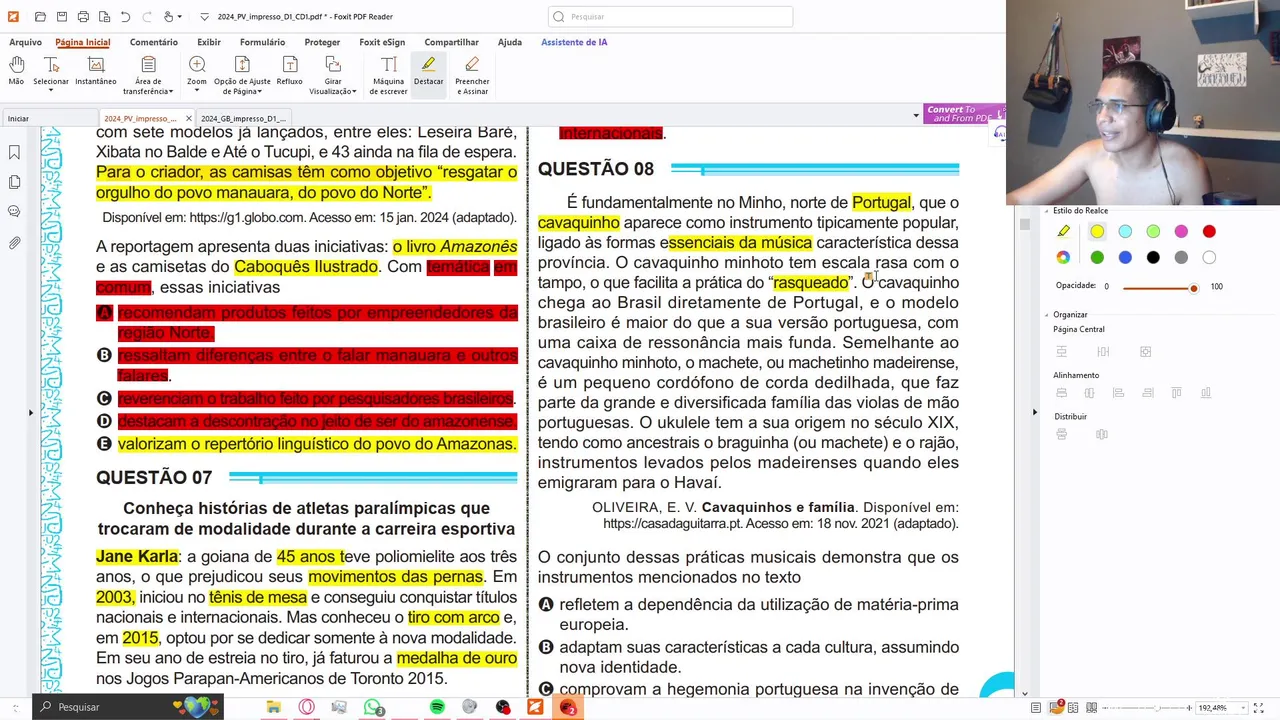Open File Explorer from the taskbar
The image size is (1280, 720).
click(274, 707)
